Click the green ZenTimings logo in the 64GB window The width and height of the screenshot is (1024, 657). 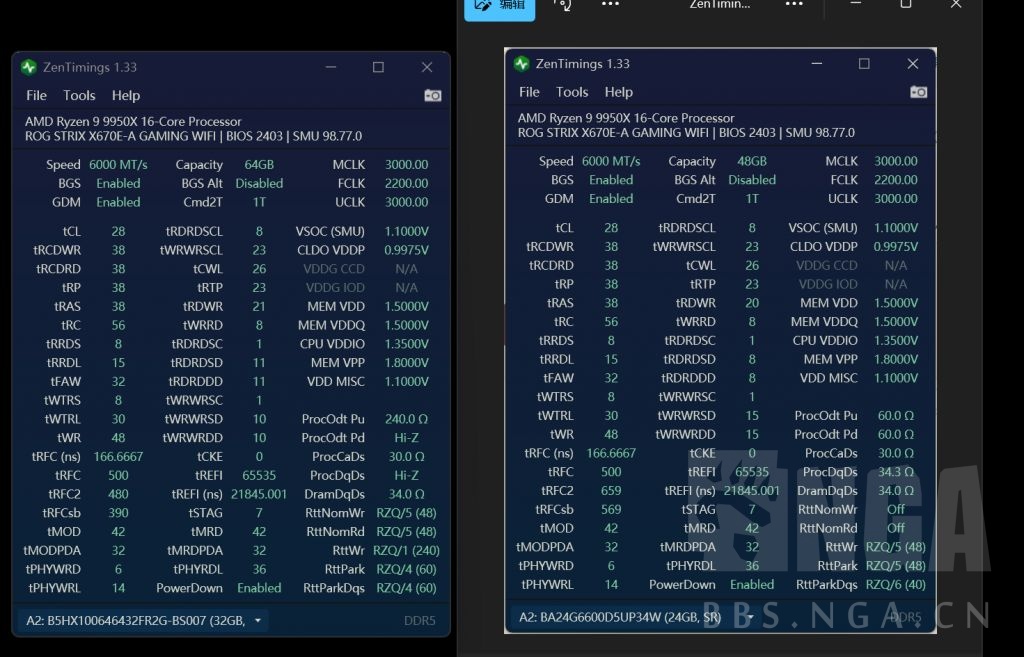(x=29, y=67)
